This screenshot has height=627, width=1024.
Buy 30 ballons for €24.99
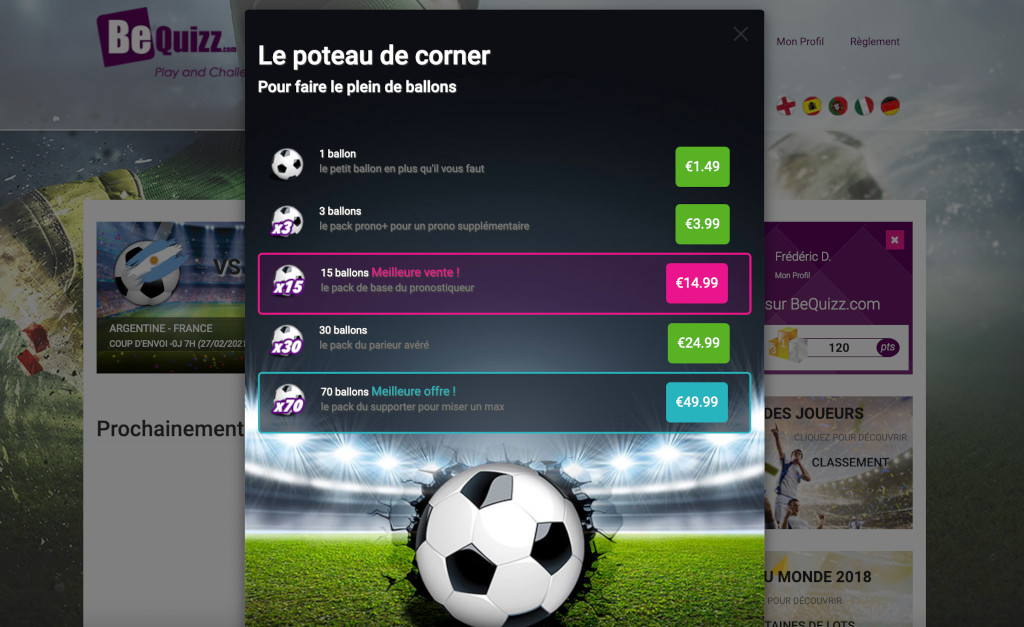pos(698,343)
